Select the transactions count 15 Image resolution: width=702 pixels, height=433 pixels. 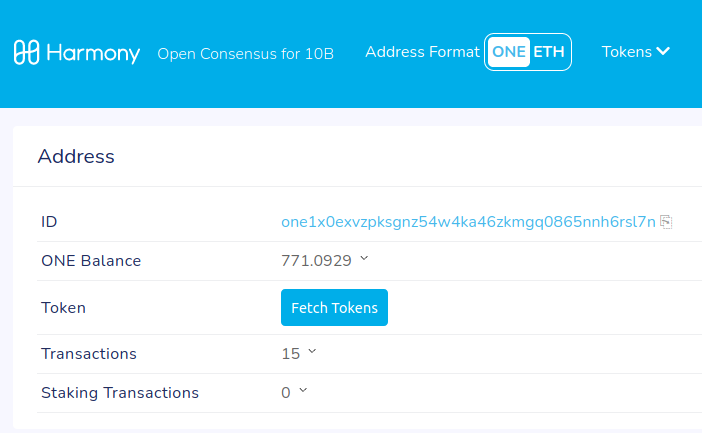pos(291,354)
